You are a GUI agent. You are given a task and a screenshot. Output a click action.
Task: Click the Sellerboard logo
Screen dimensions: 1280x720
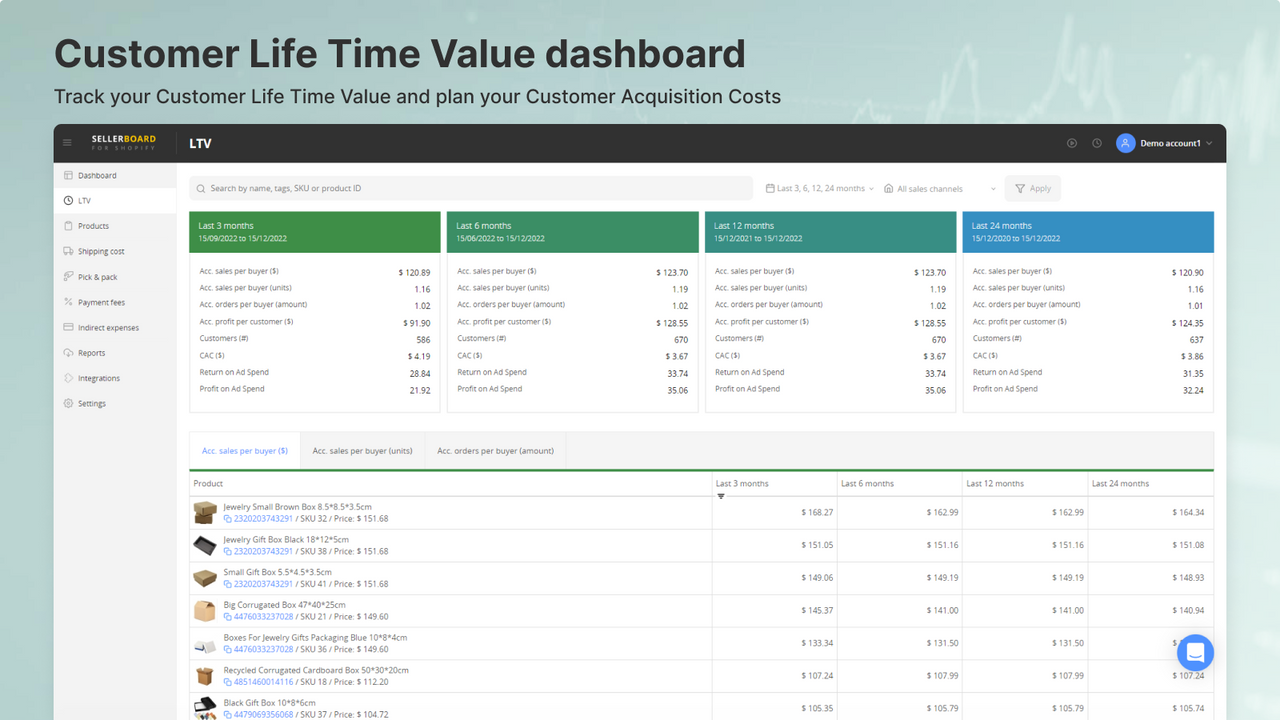click(x=124, y=143)
